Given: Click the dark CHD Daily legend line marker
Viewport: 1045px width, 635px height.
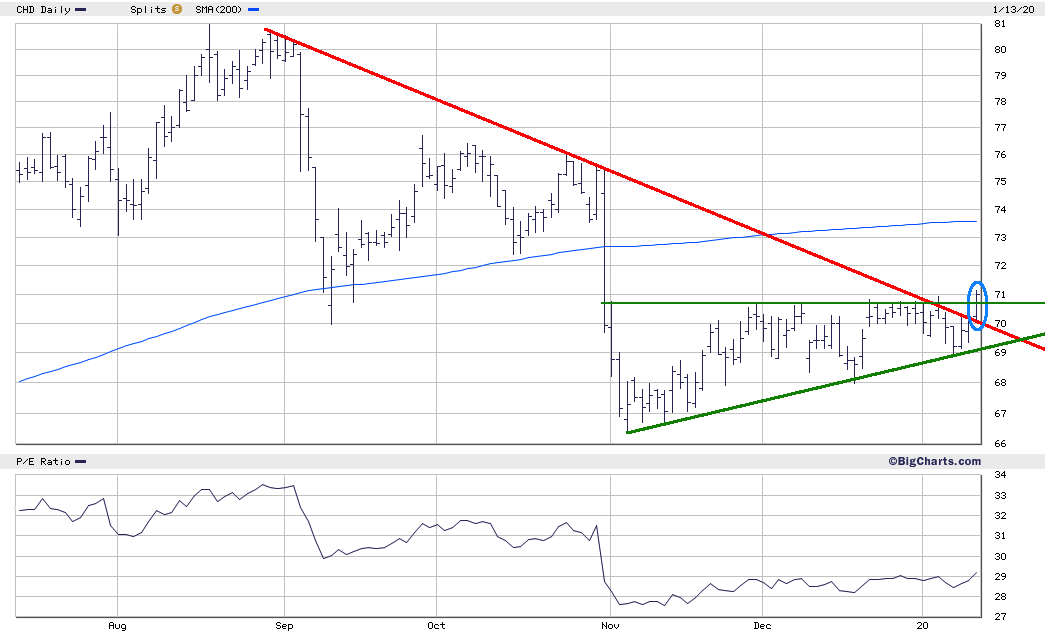Looking at the screenshot, I should (x=81, y=10).
